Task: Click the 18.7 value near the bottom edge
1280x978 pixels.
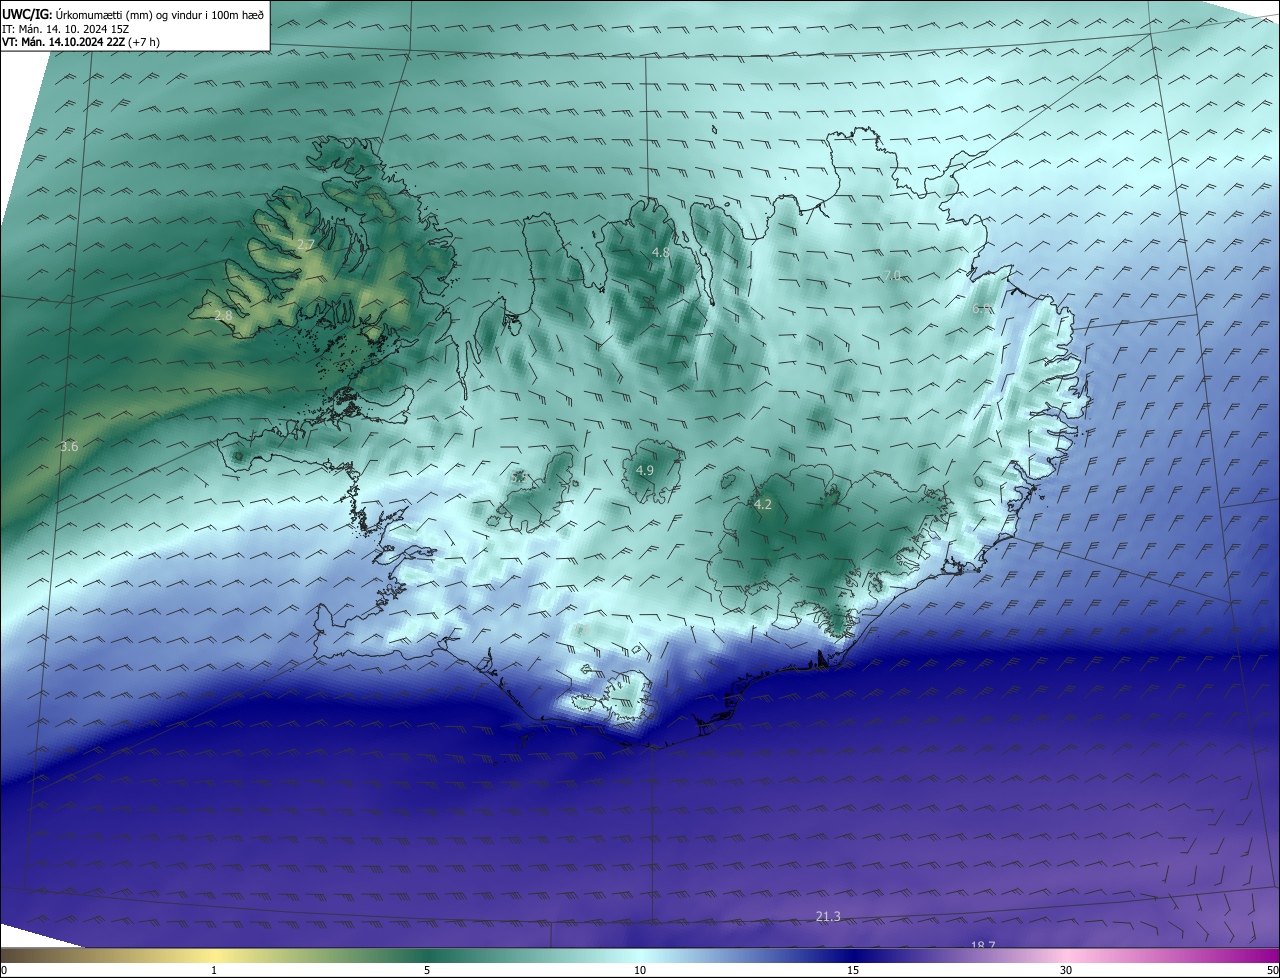Action: point(983,945)
